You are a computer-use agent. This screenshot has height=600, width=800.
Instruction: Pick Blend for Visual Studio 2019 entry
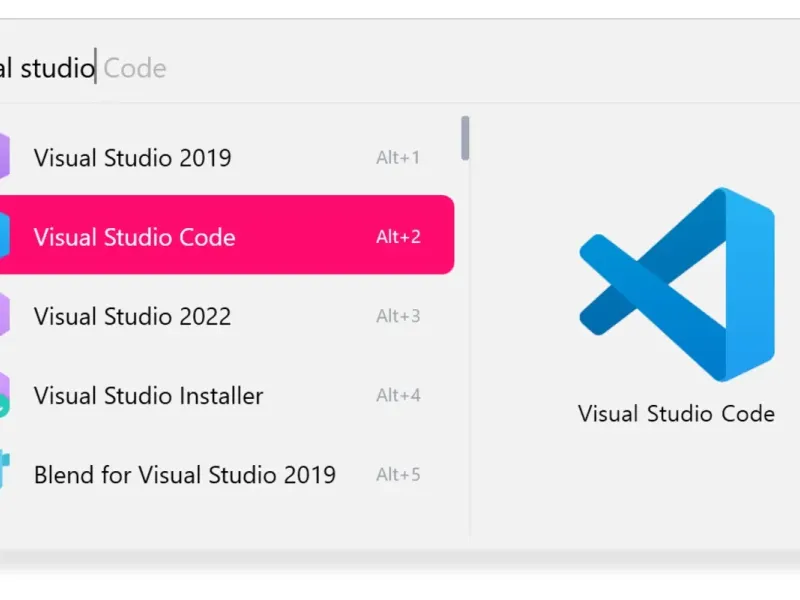point(185,474)
